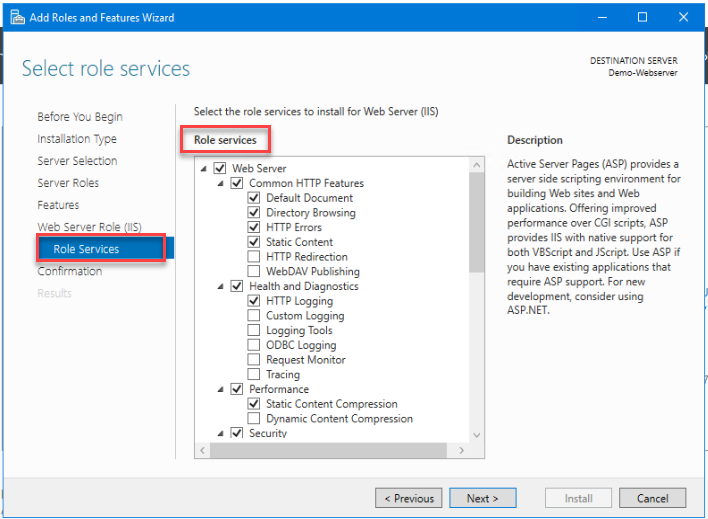Collapse the Performance group arrow
The width and height of the screenshot is (708, 519).
pyautogui.click(x=220, y=389)
